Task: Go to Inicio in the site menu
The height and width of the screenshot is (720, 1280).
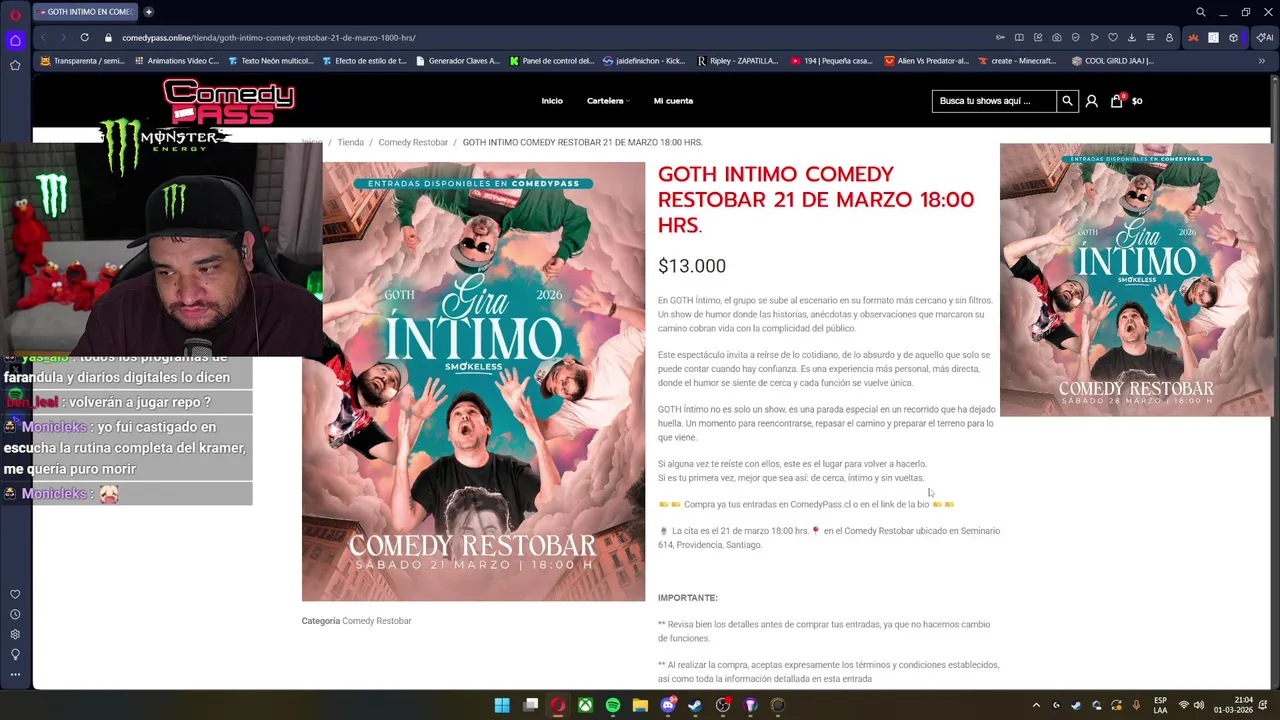Action: pos(552,101)
